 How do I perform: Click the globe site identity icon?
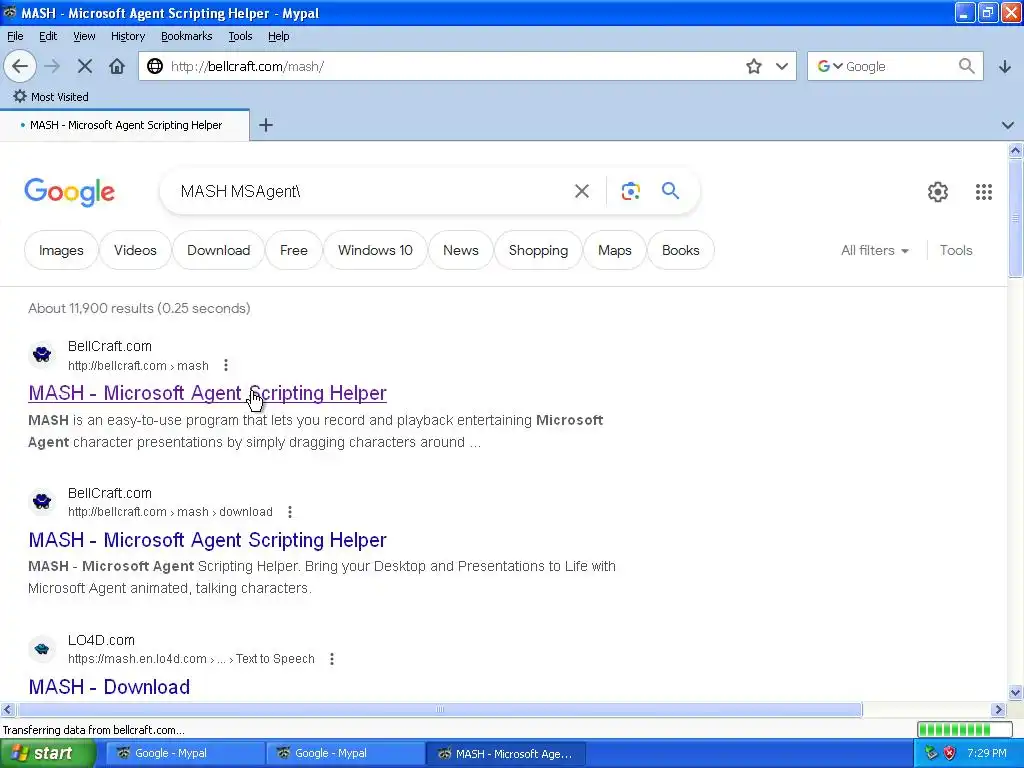pyautogui.click(x=155, y=66)
